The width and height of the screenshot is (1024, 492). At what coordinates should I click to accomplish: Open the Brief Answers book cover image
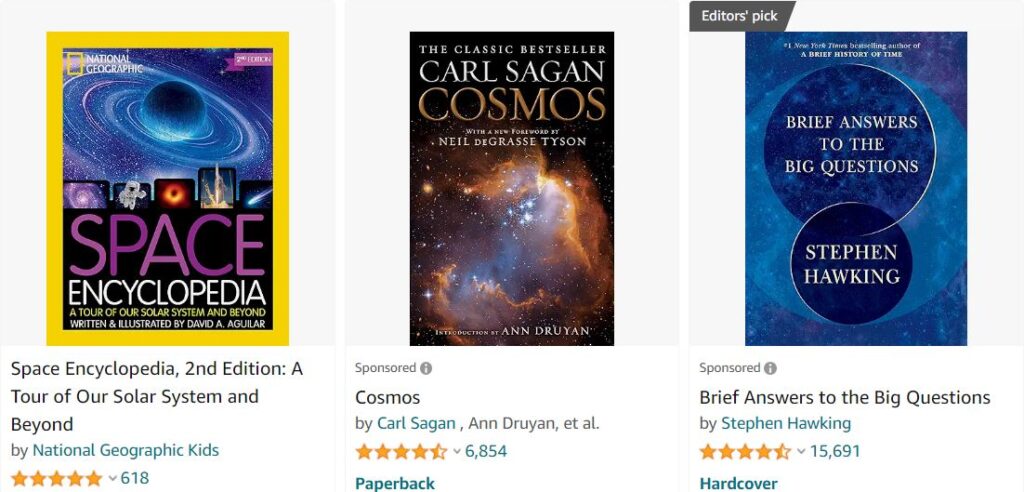pos(856,188)
